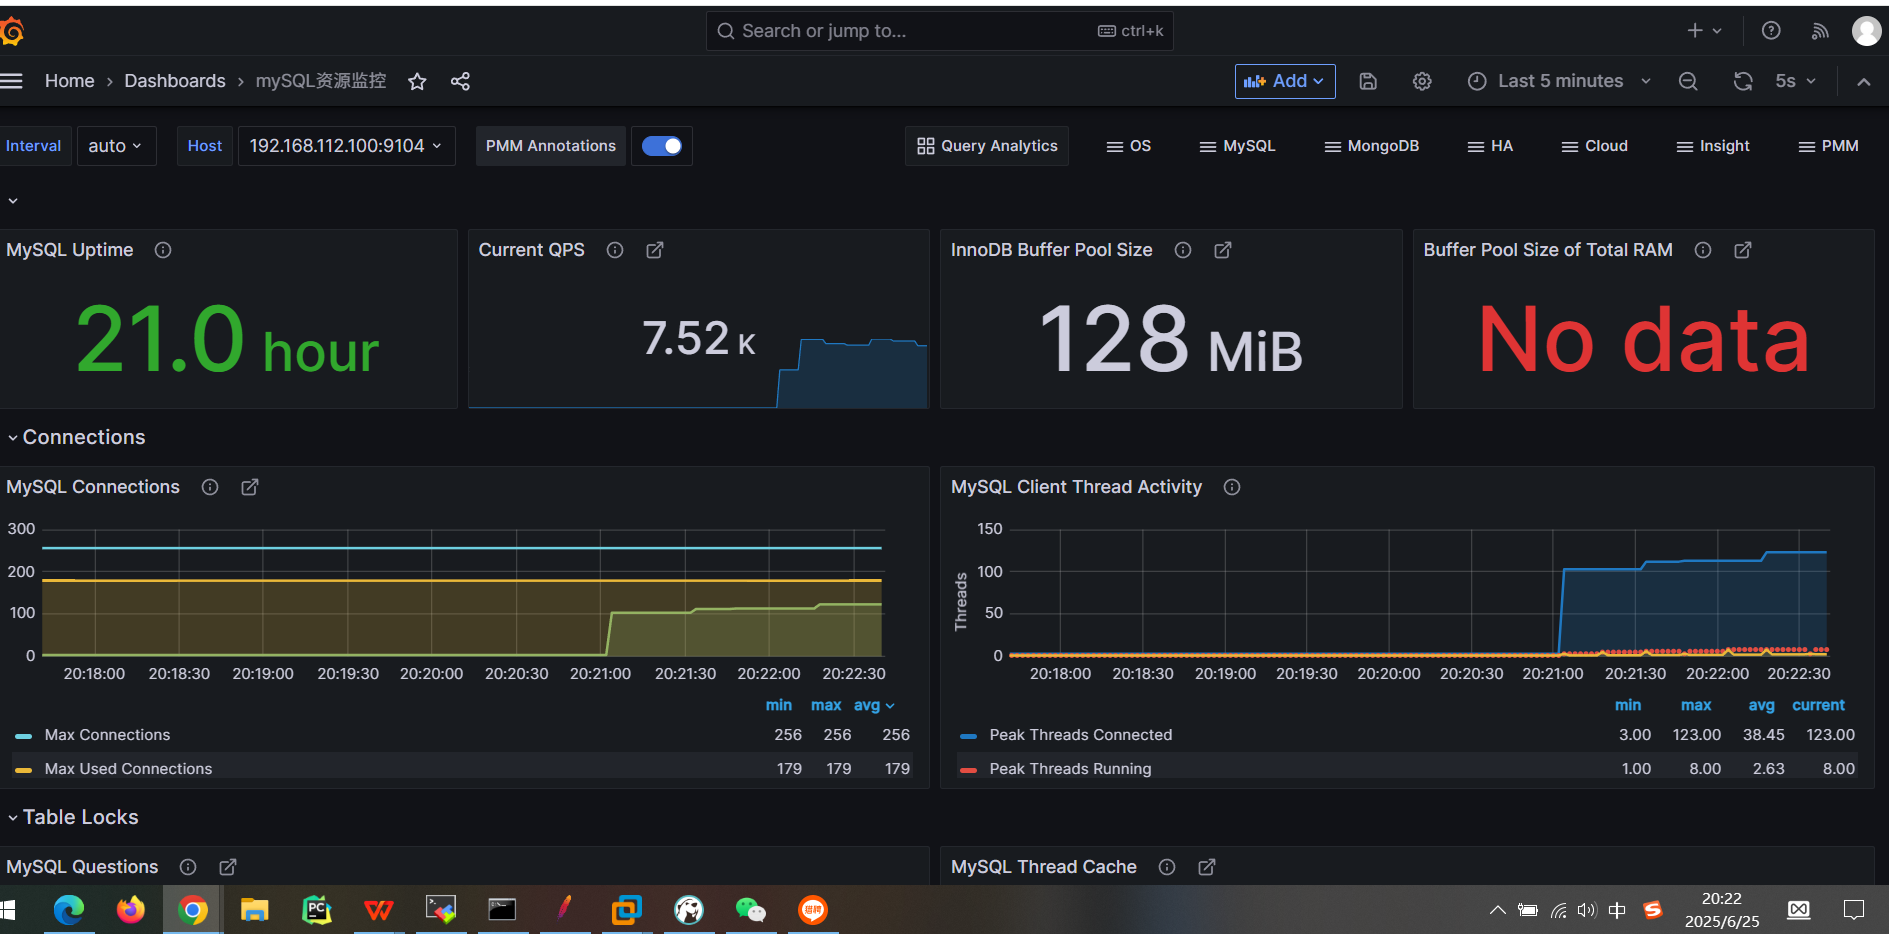Sort legend by avg column in MySQL Connections

874,705
